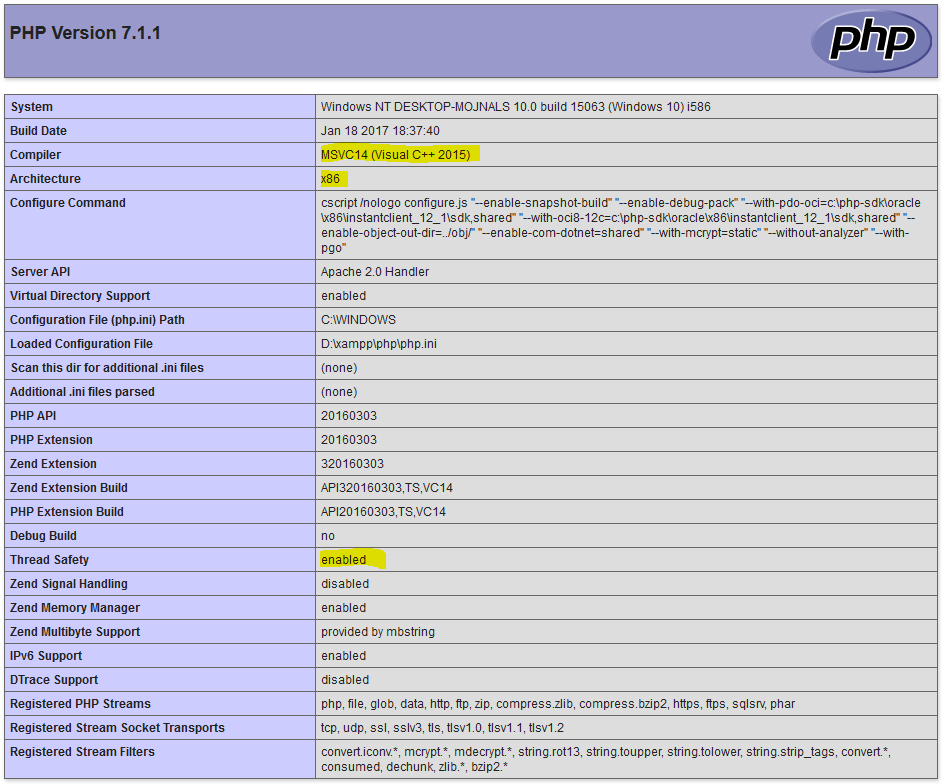Click 'Scan this dir for additional .ini files'
This screenshot has height=784, width=943.
click(107, 368)
